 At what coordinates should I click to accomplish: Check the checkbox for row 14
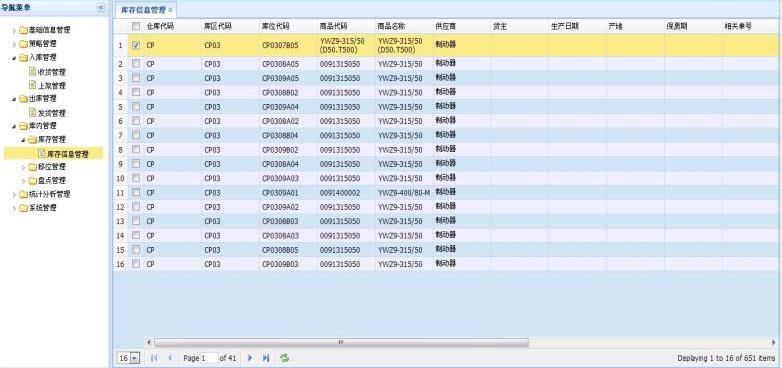(x=136, y=235)
